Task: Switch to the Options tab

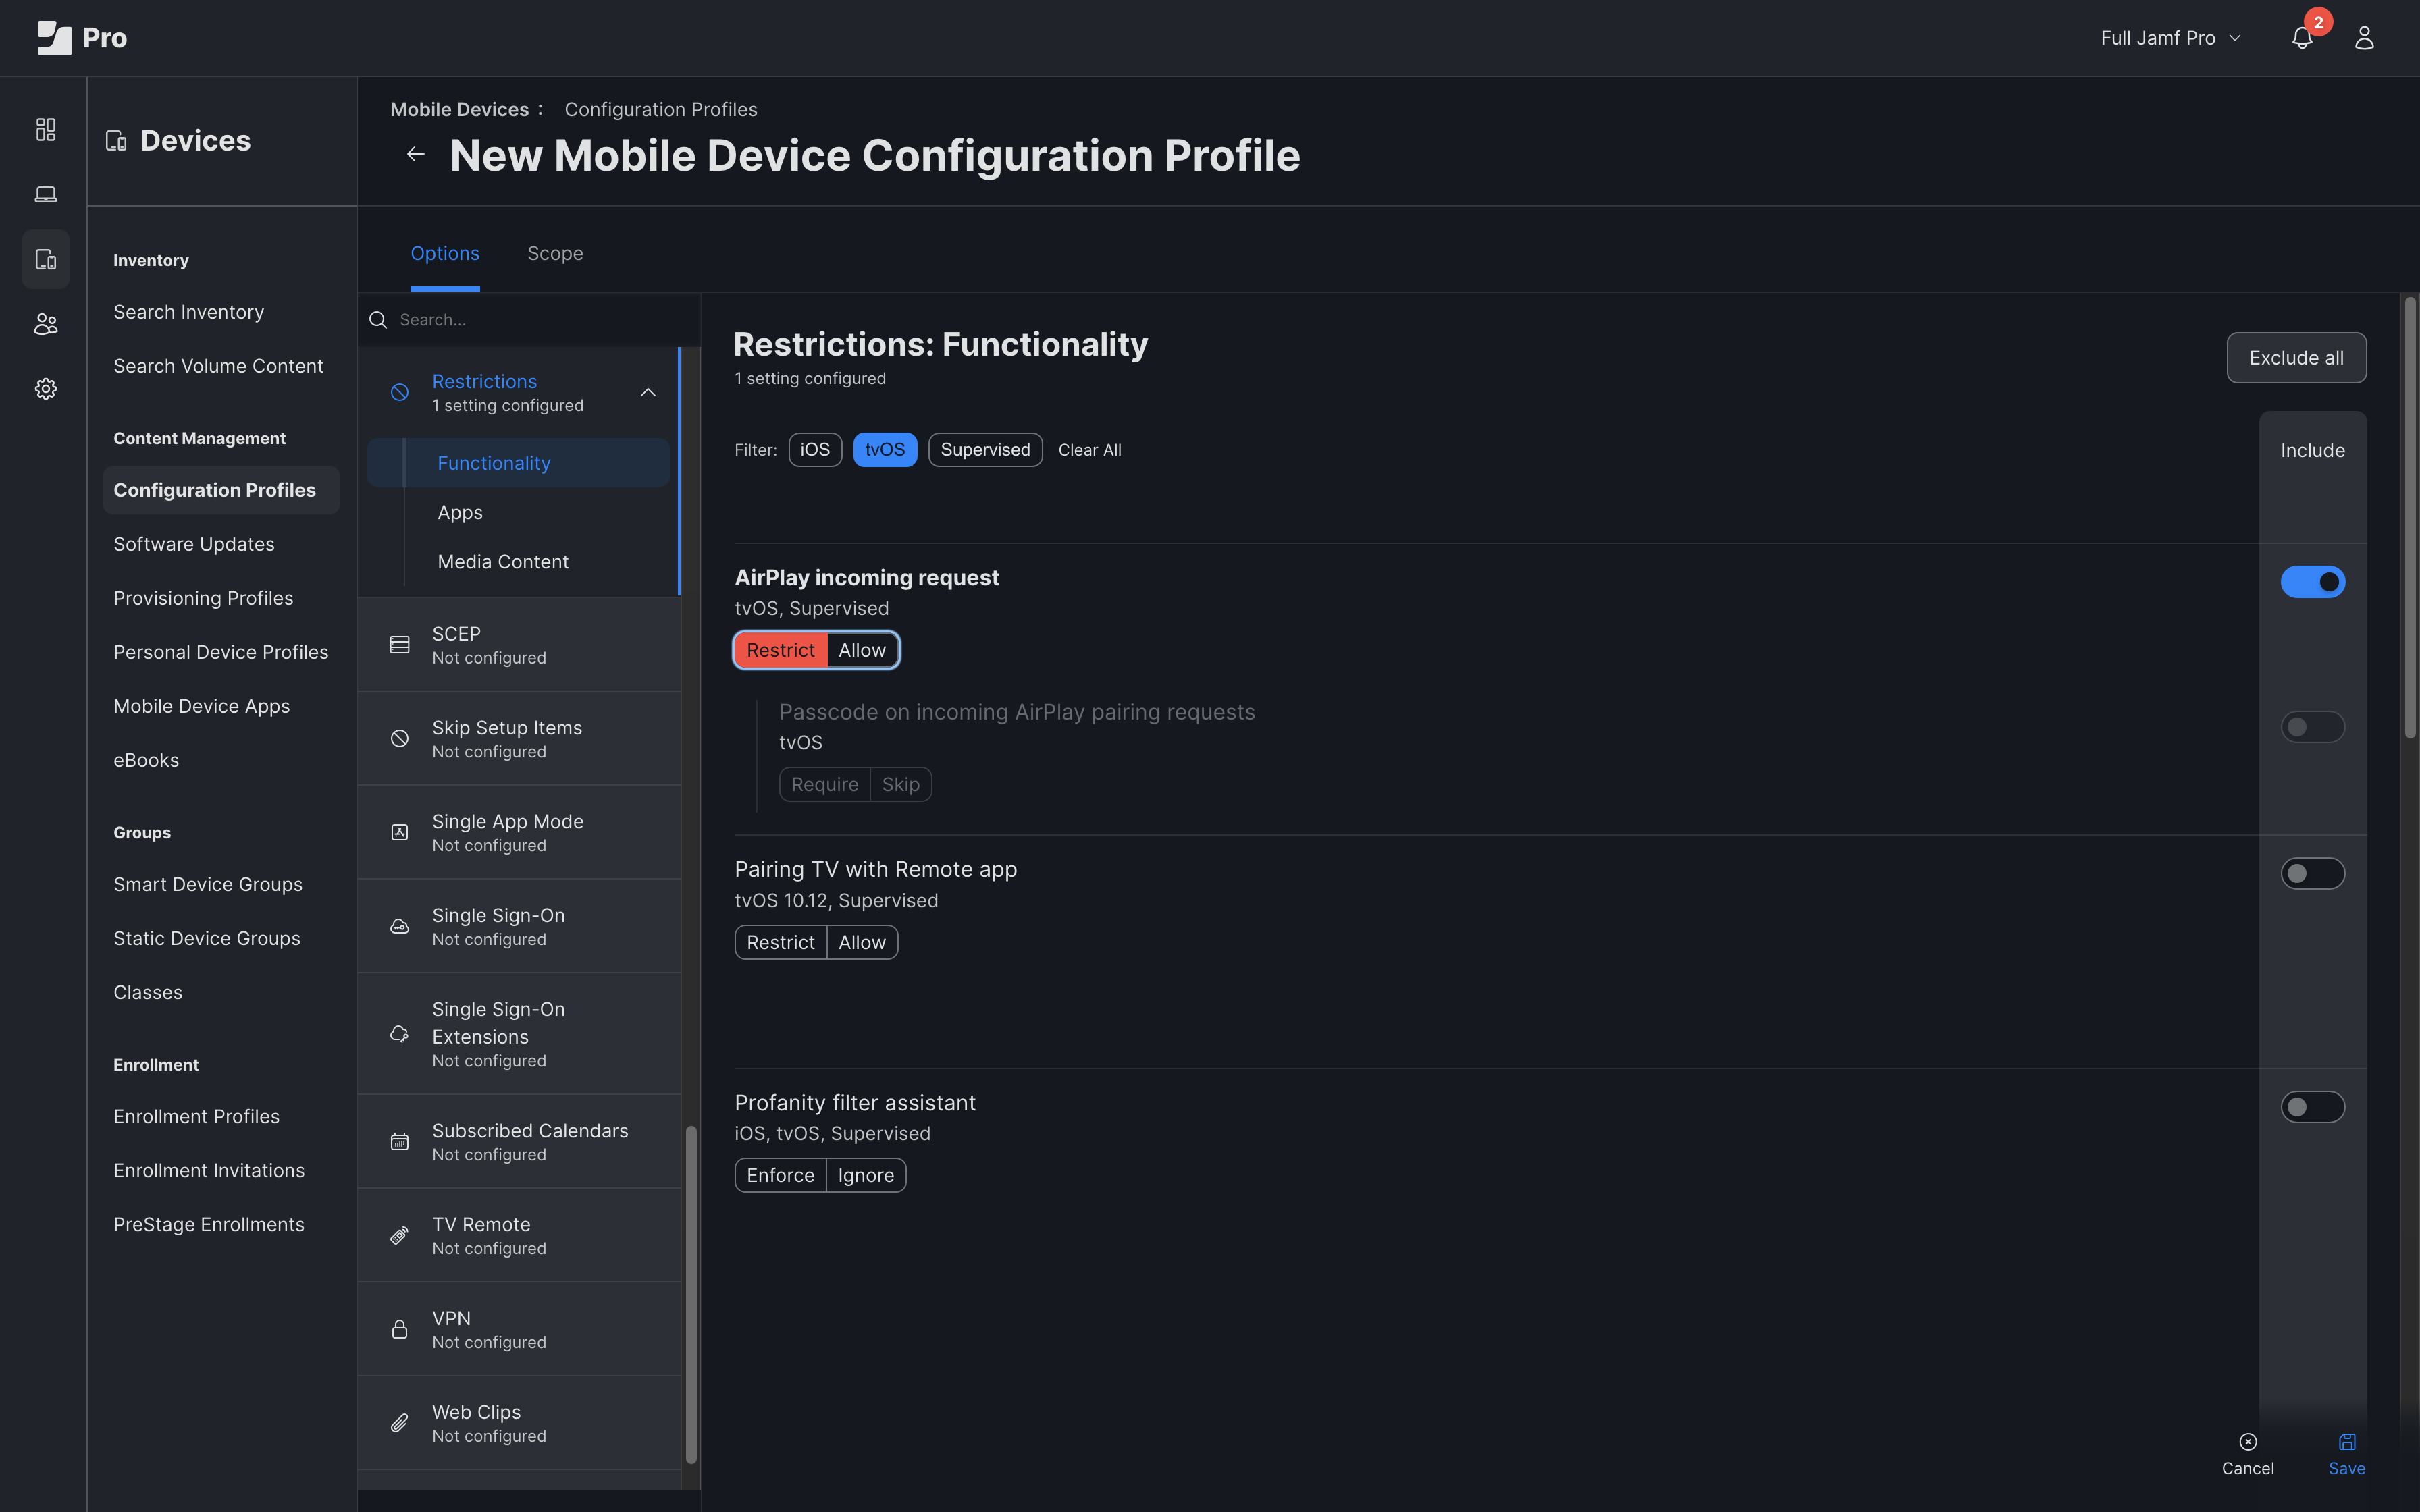Action: coord(445,254)
